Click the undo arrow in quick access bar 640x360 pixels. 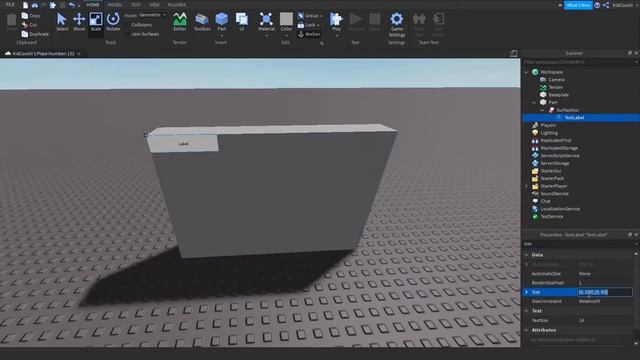pos(72,5)
